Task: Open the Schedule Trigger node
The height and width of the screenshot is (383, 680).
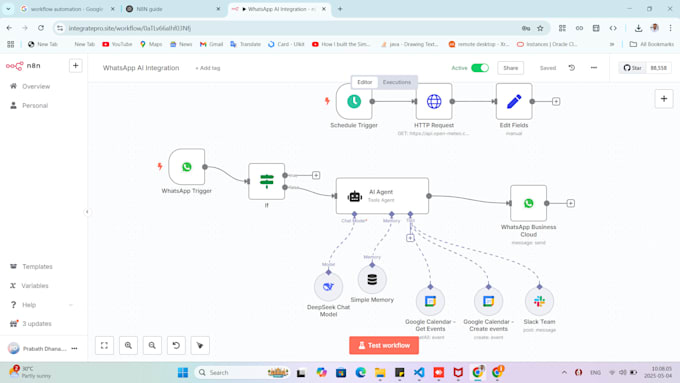Action: (354, 101)
